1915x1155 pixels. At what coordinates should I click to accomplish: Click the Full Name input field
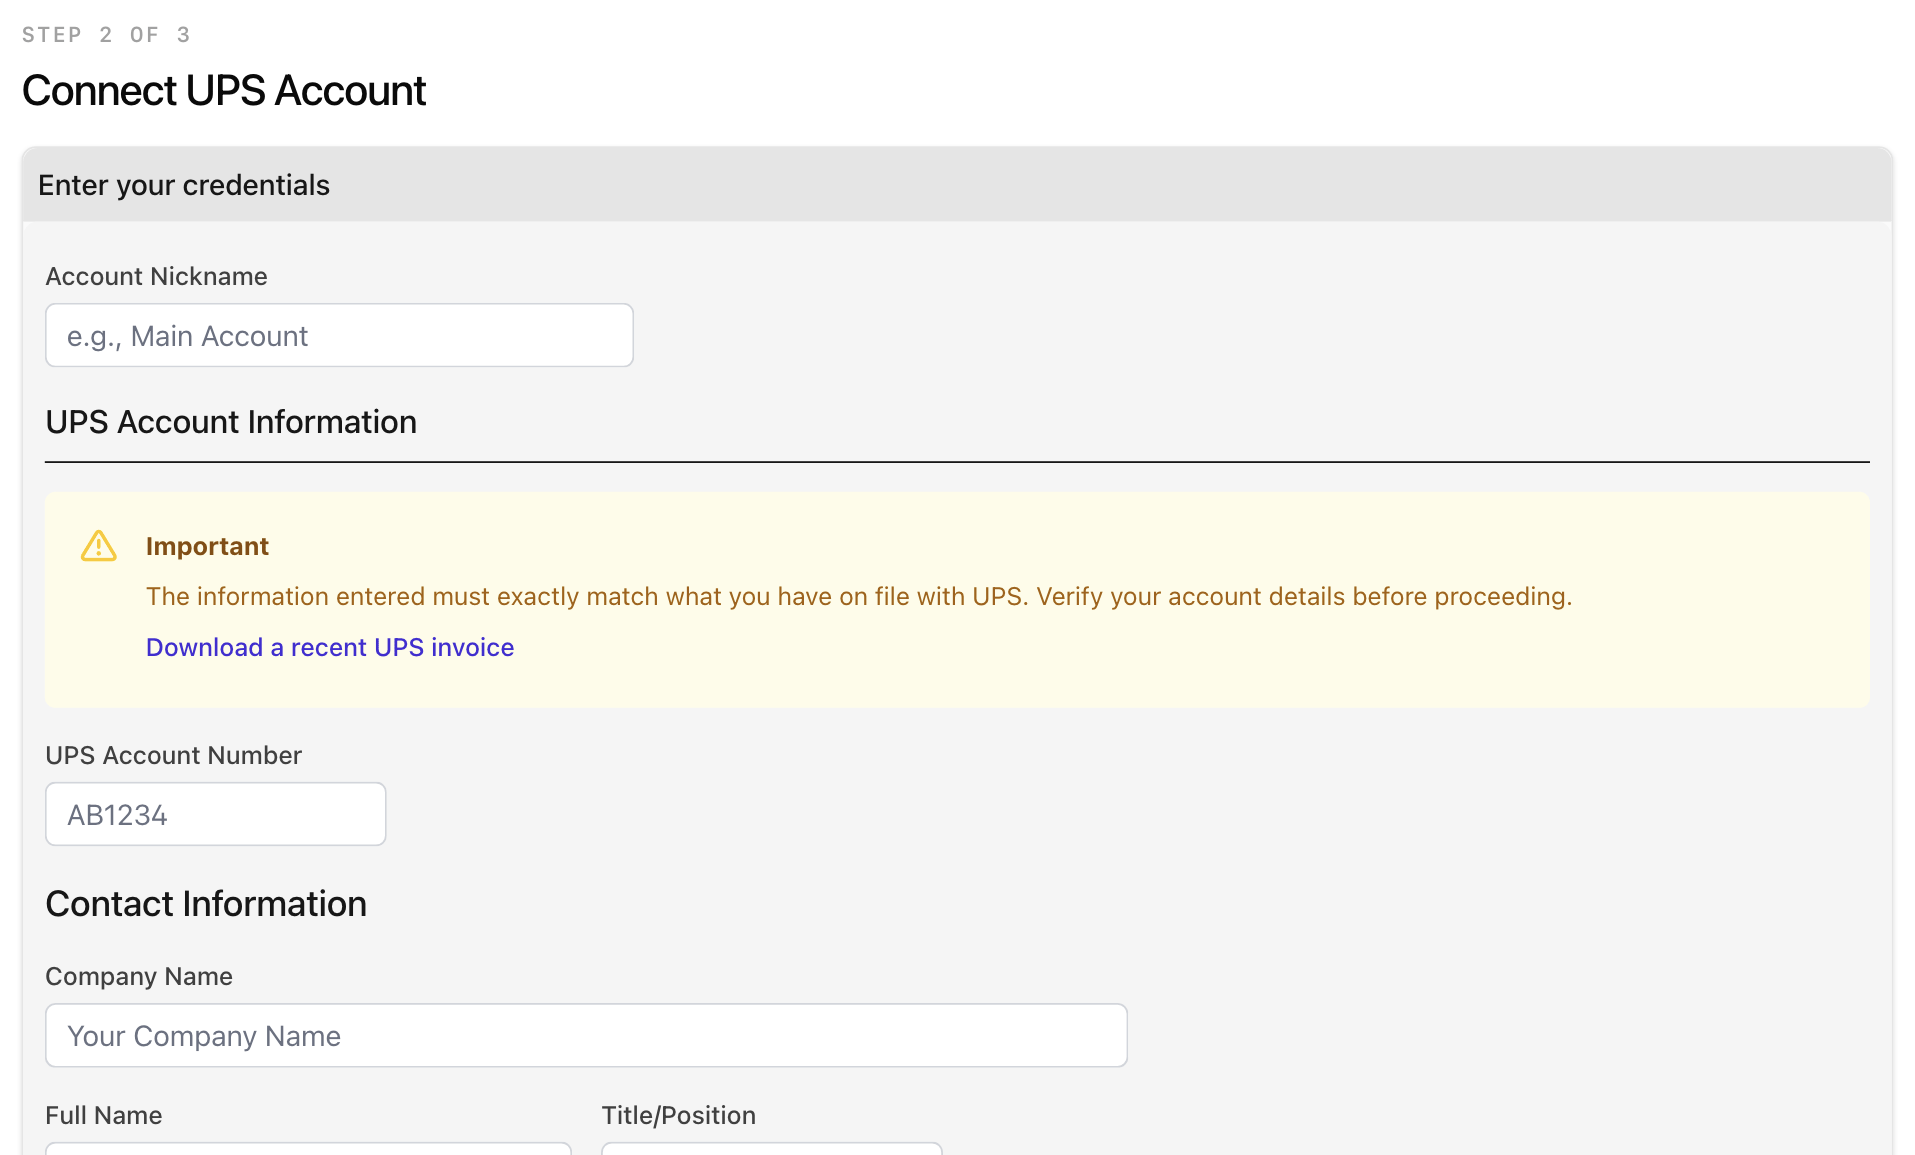pos(308,1148)
